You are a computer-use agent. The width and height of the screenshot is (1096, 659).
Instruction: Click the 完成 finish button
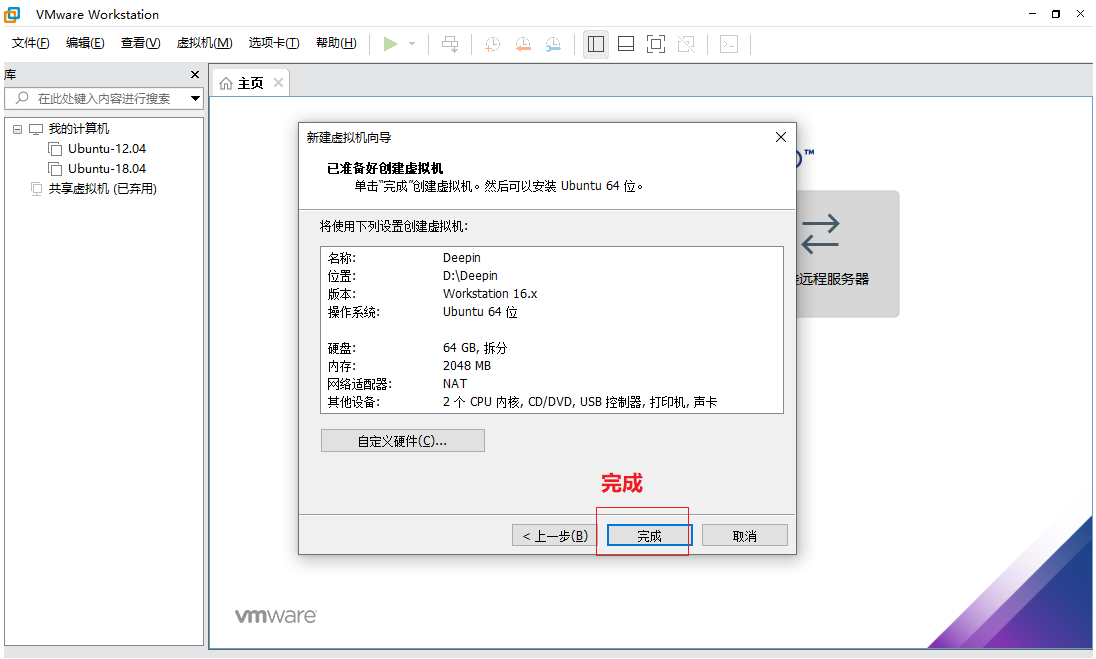pos(649,536)
